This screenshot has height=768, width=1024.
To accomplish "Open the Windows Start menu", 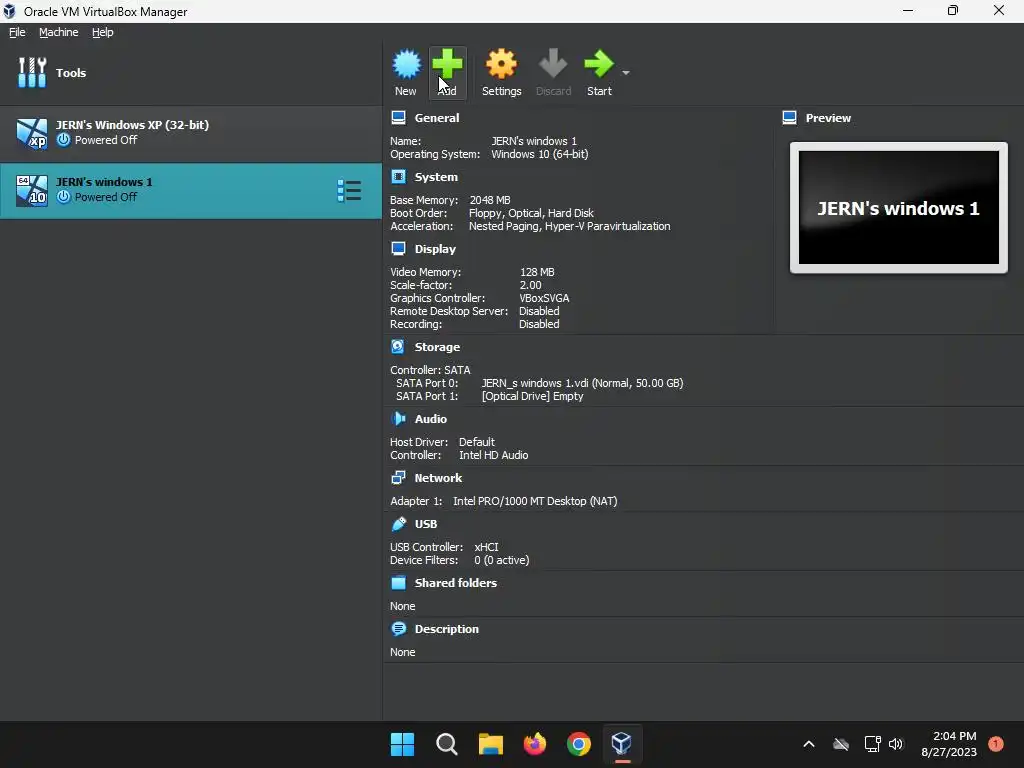I will [402, 744].
